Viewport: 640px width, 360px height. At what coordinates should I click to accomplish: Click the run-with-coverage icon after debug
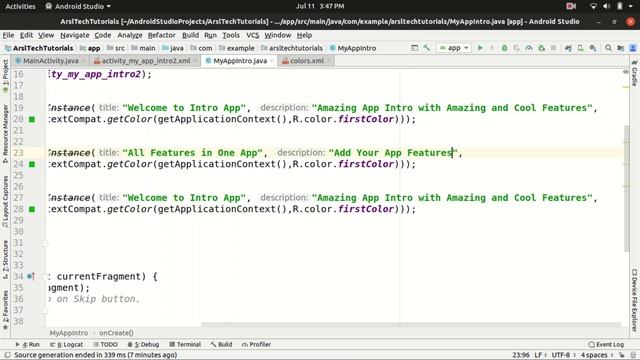click(517, 48)
